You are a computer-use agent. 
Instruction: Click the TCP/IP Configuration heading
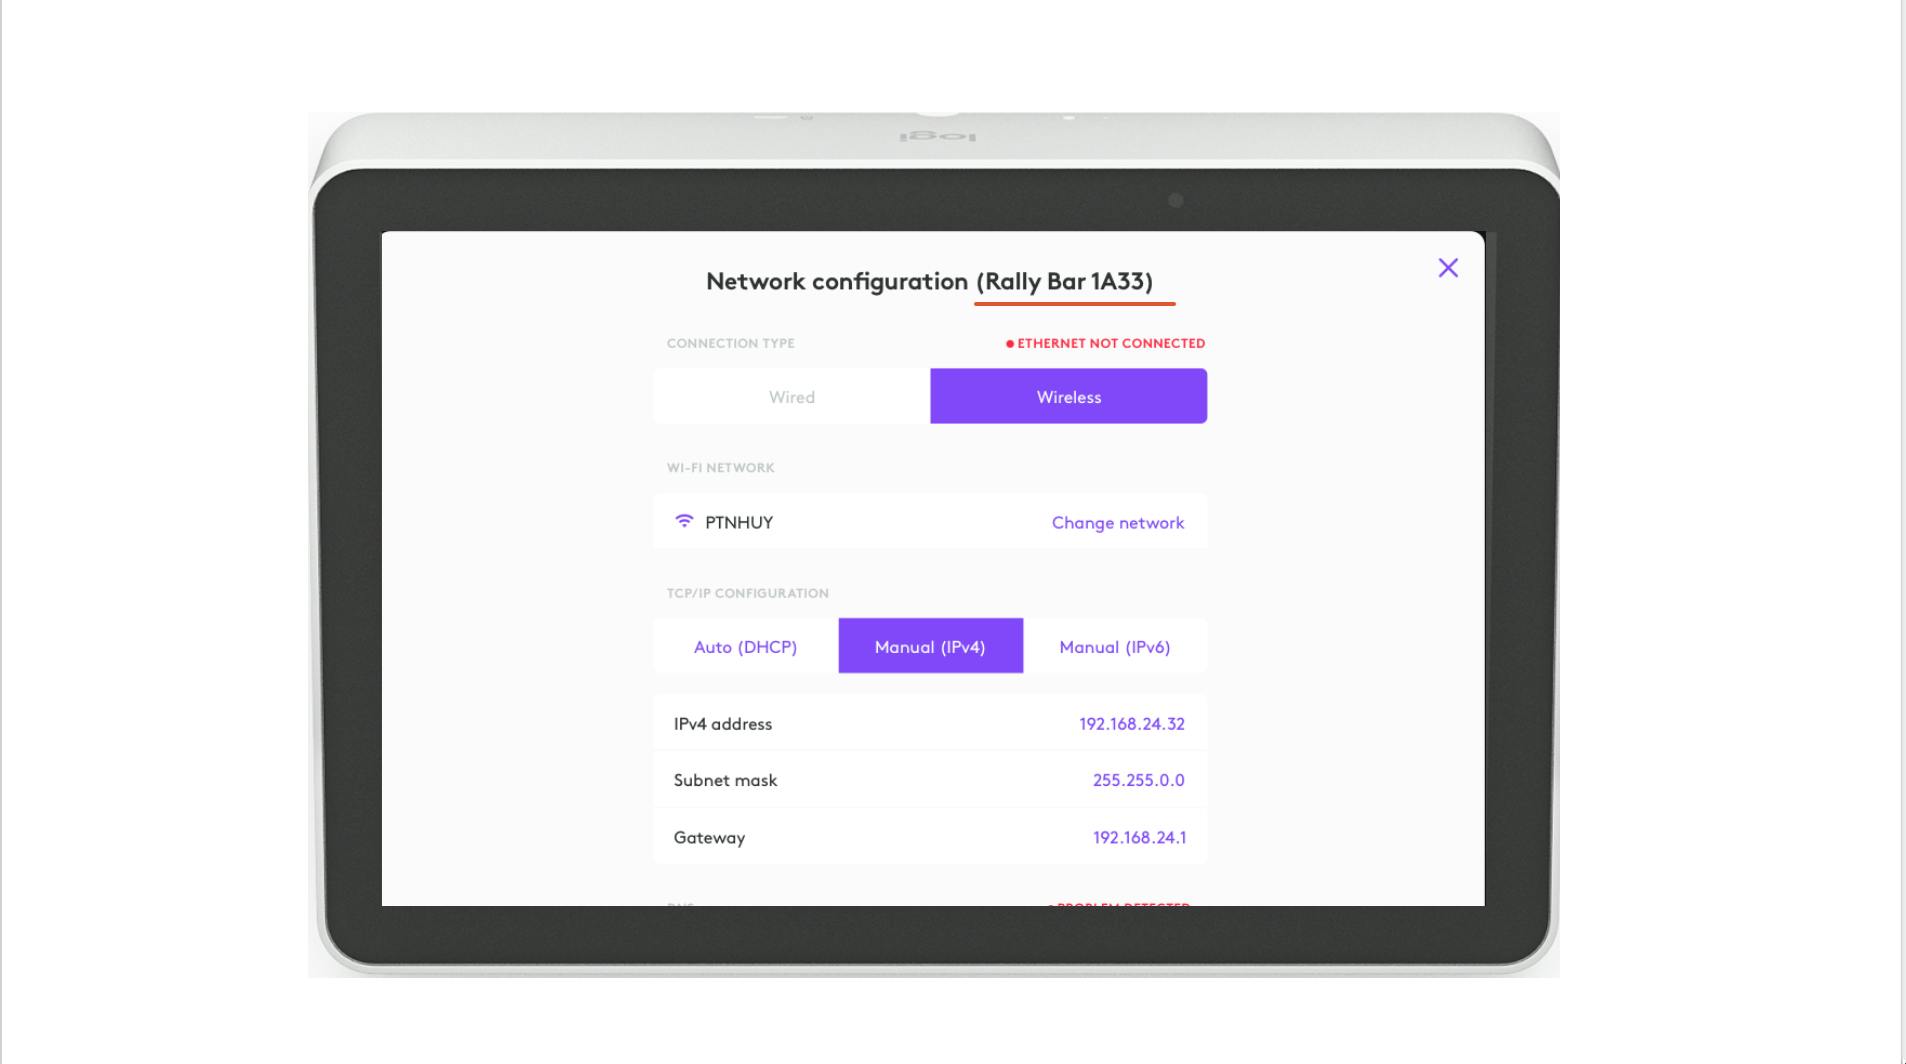coord(747,593)
